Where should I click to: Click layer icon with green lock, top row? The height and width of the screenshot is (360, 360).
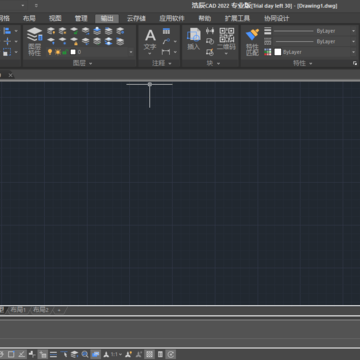[74, 31]
